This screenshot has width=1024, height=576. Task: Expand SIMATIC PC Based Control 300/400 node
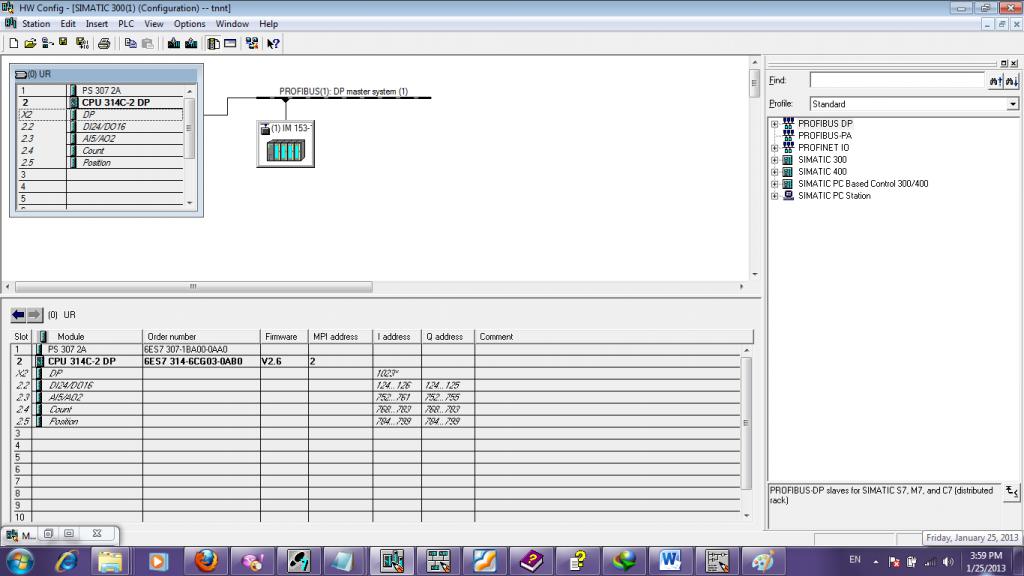(775, 184)
